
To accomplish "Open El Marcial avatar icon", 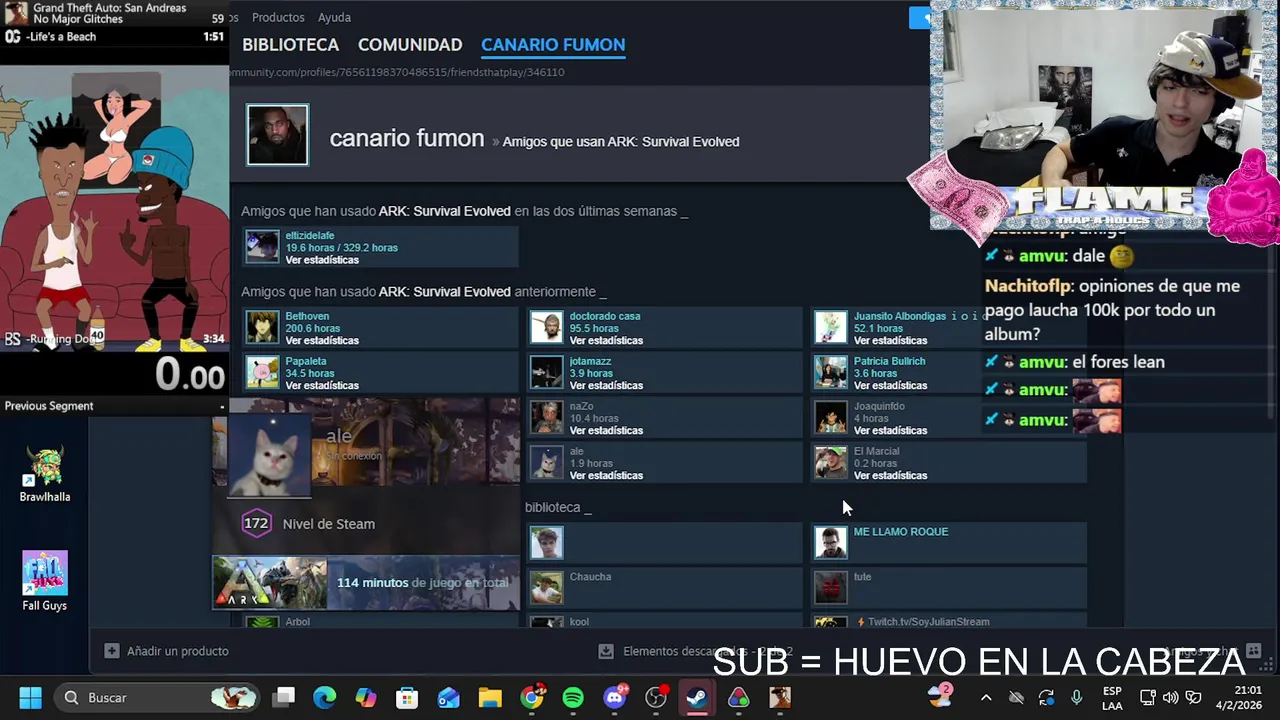I will pos(831,462).
